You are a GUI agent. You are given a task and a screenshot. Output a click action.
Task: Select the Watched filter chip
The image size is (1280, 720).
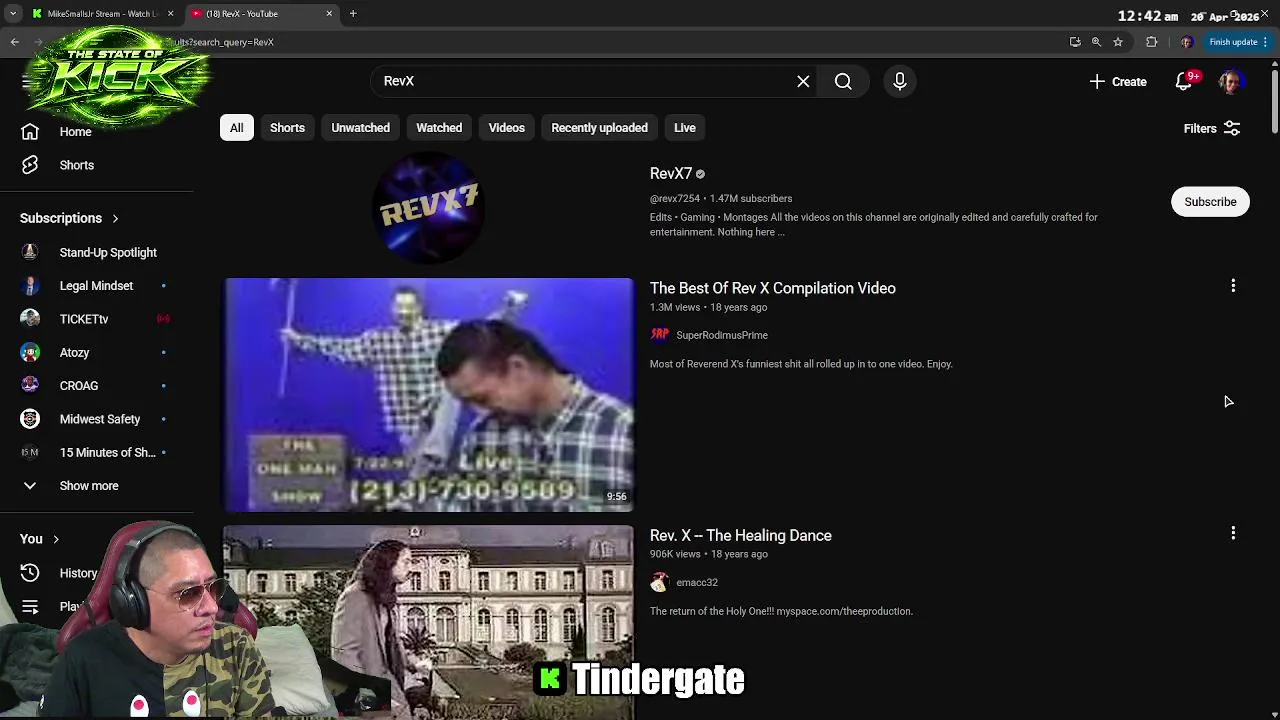coord(439,128)
